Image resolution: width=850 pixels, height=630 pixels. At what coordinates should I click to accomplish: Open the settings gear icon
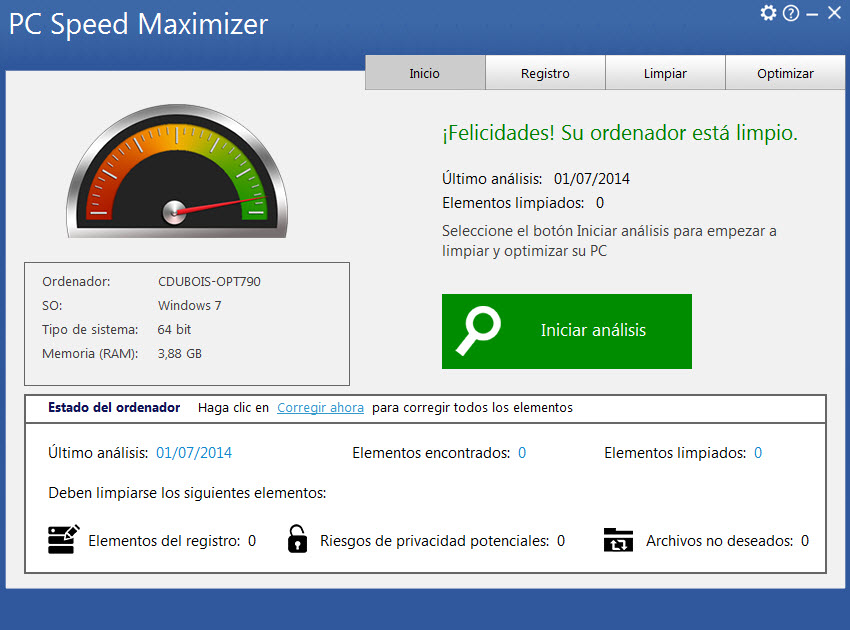pos(768,12)
